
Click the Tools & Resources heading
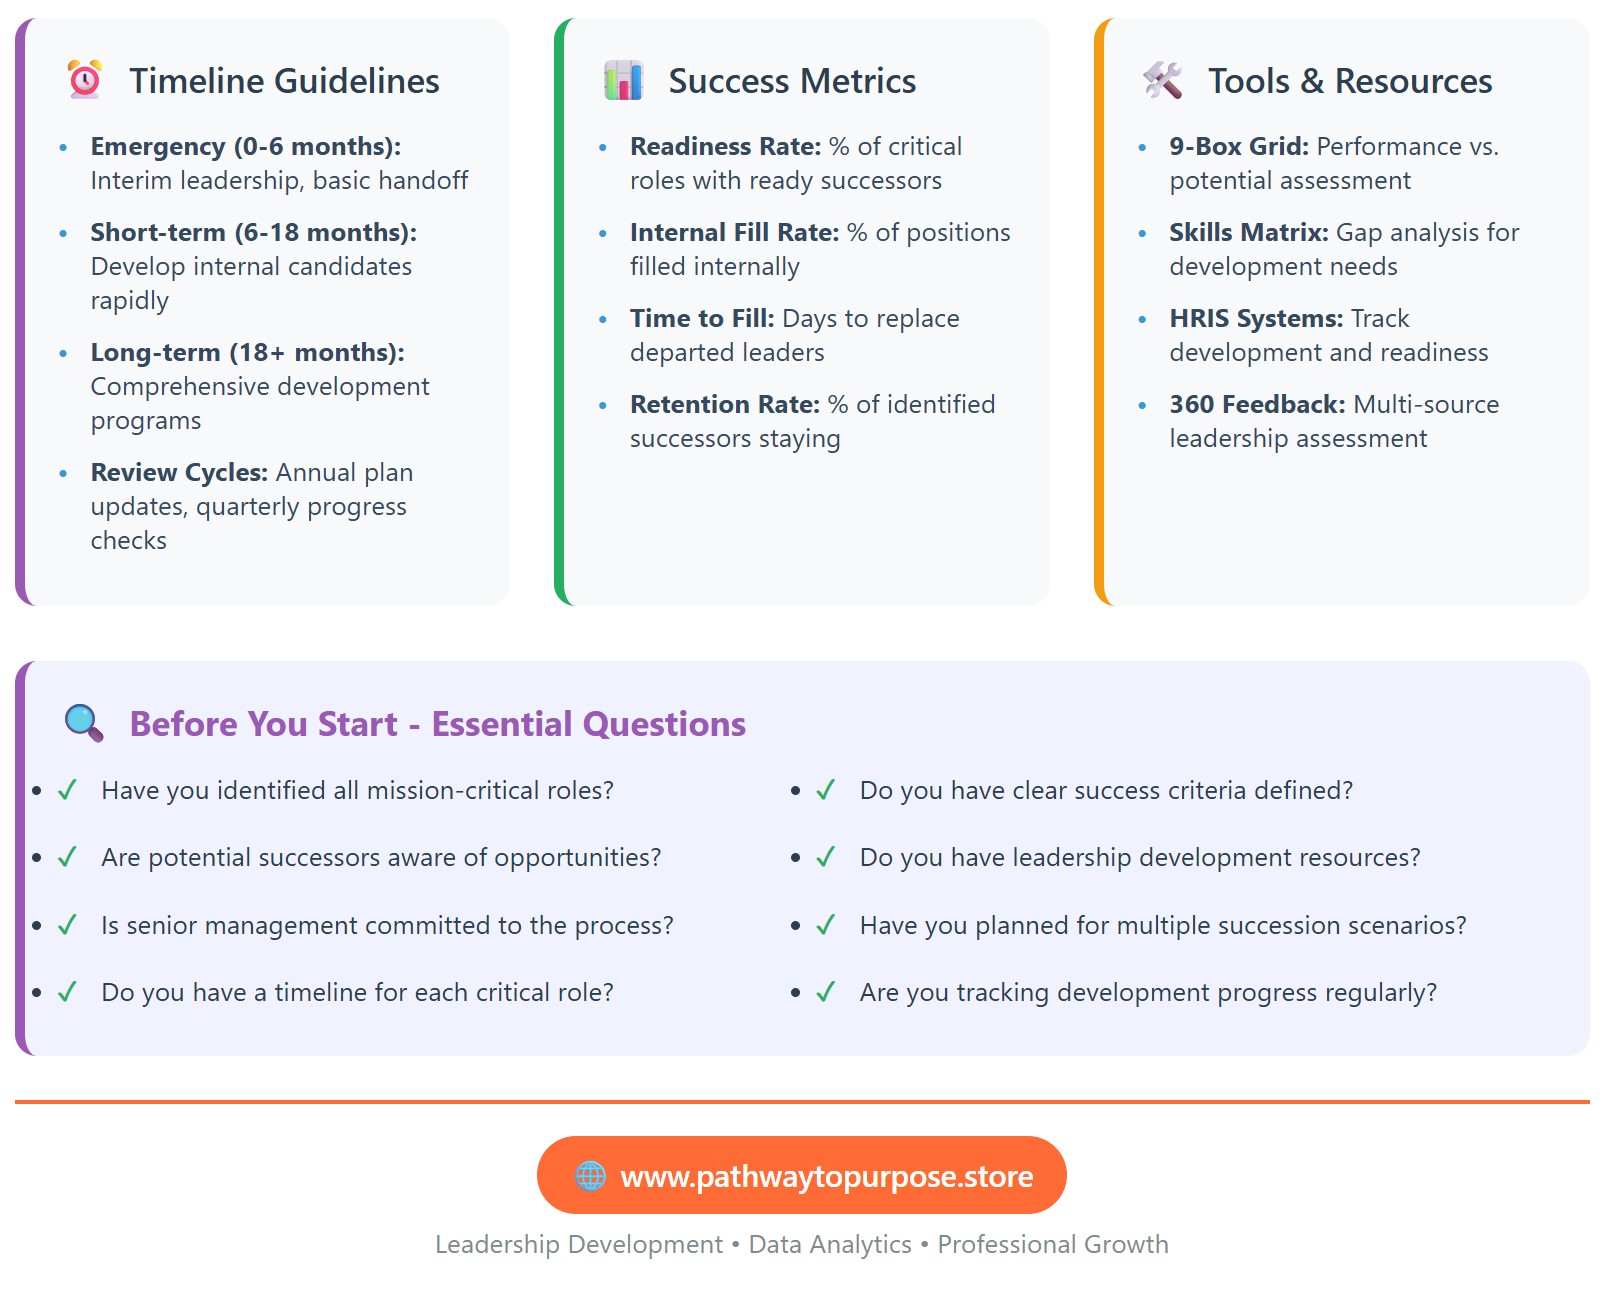point(1349,81)
